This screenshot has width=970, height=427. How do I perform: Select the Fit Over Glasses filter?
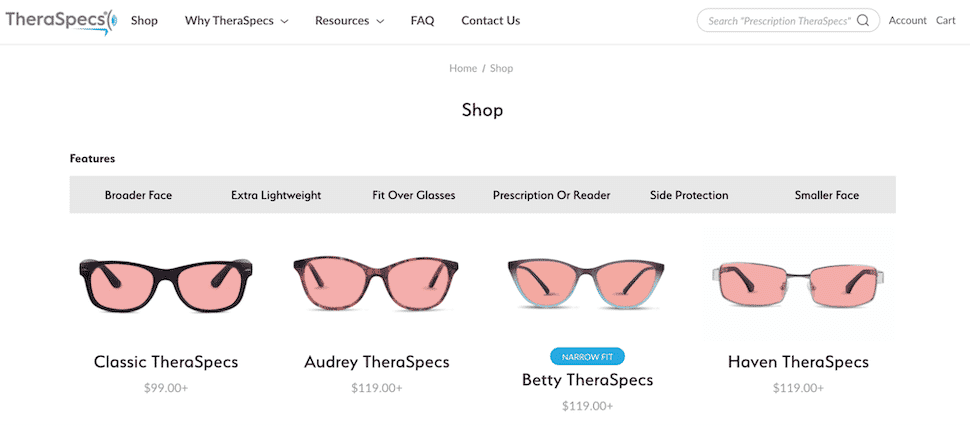413,195
